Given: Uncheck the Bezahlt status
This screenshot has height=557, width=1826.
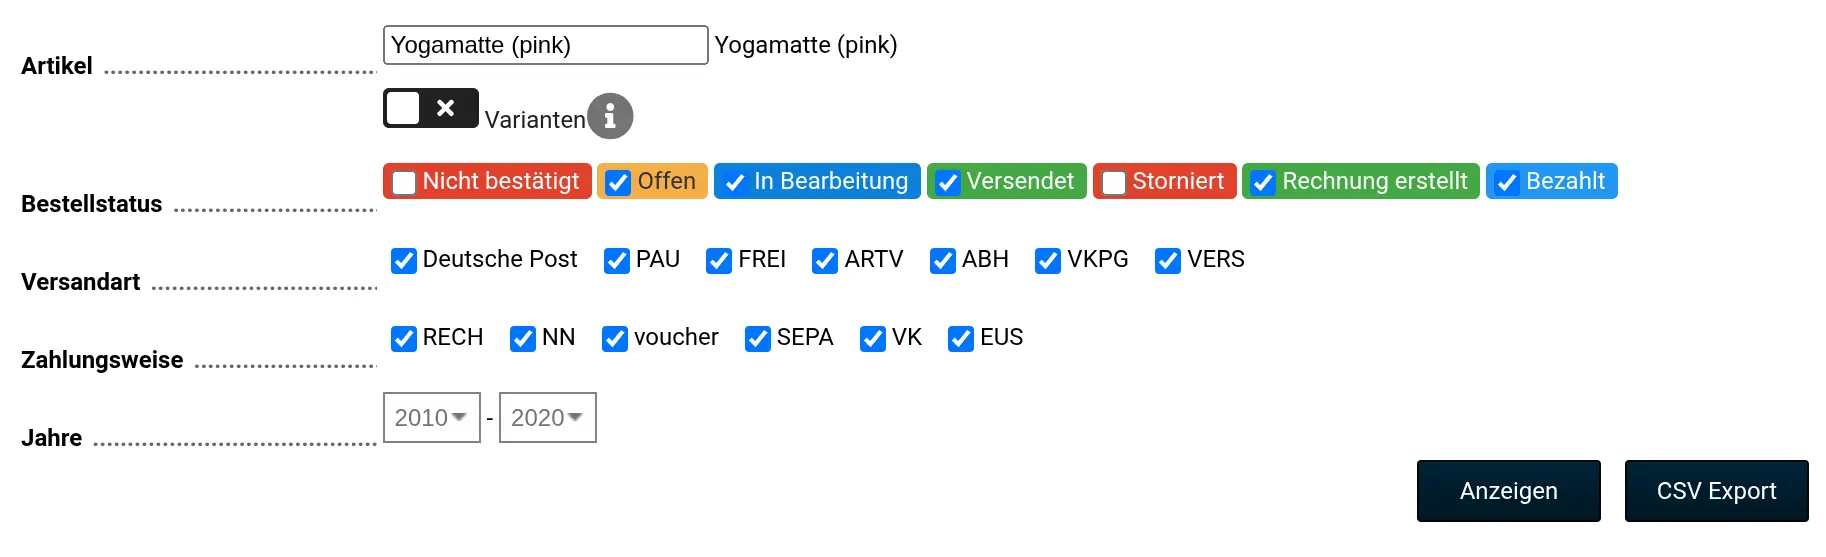Looking at the screenshot, I should coord(1507,183).
